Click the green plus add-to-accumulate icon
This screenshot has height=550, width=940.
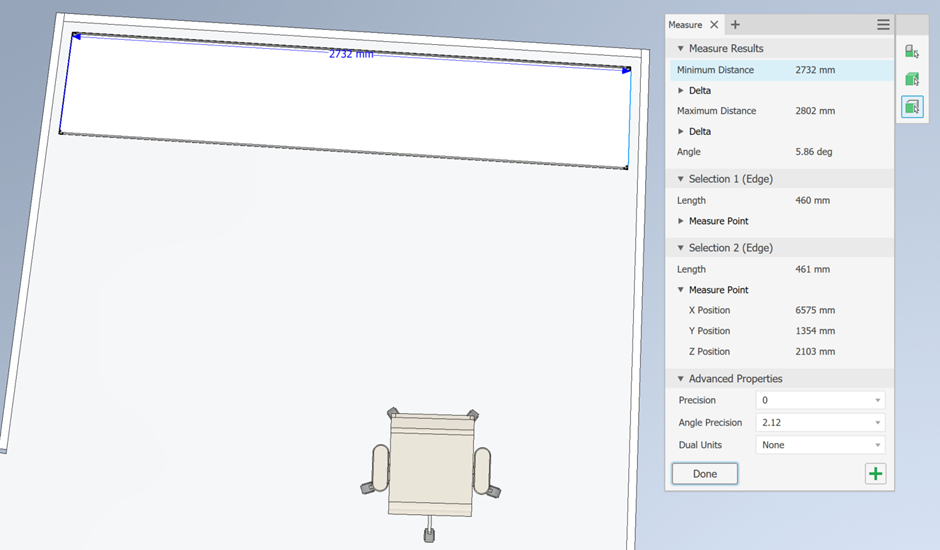pos(875,474)
